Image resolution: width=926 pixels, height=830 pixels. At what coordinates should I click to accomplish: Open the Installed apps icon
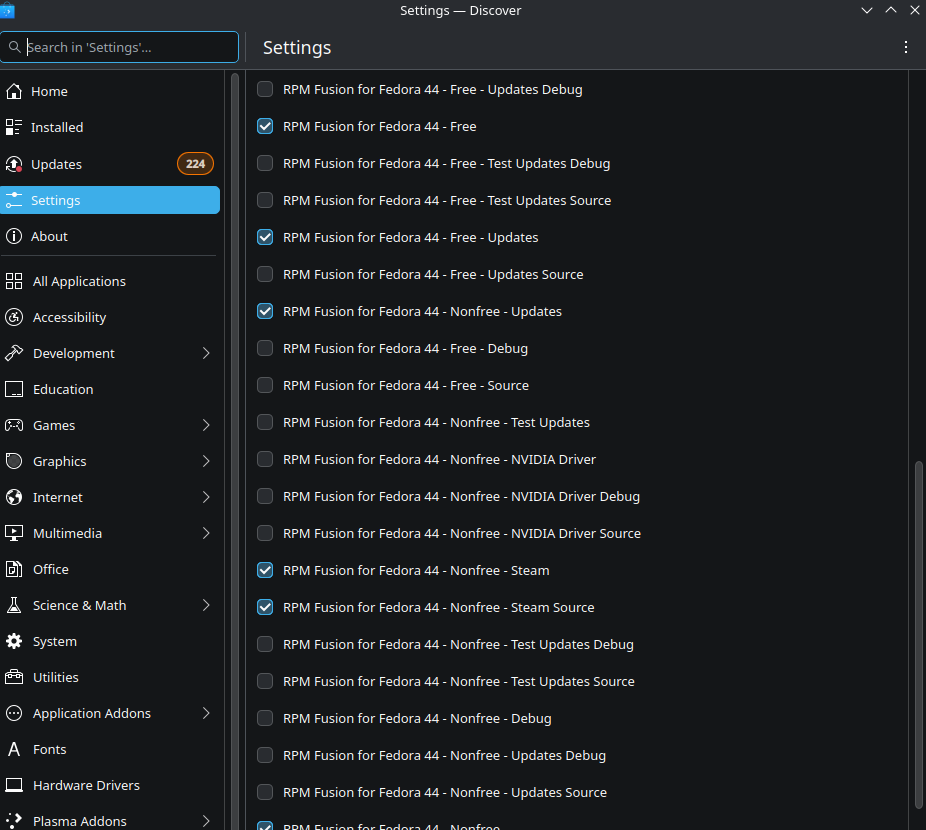(x=14, y=127)
